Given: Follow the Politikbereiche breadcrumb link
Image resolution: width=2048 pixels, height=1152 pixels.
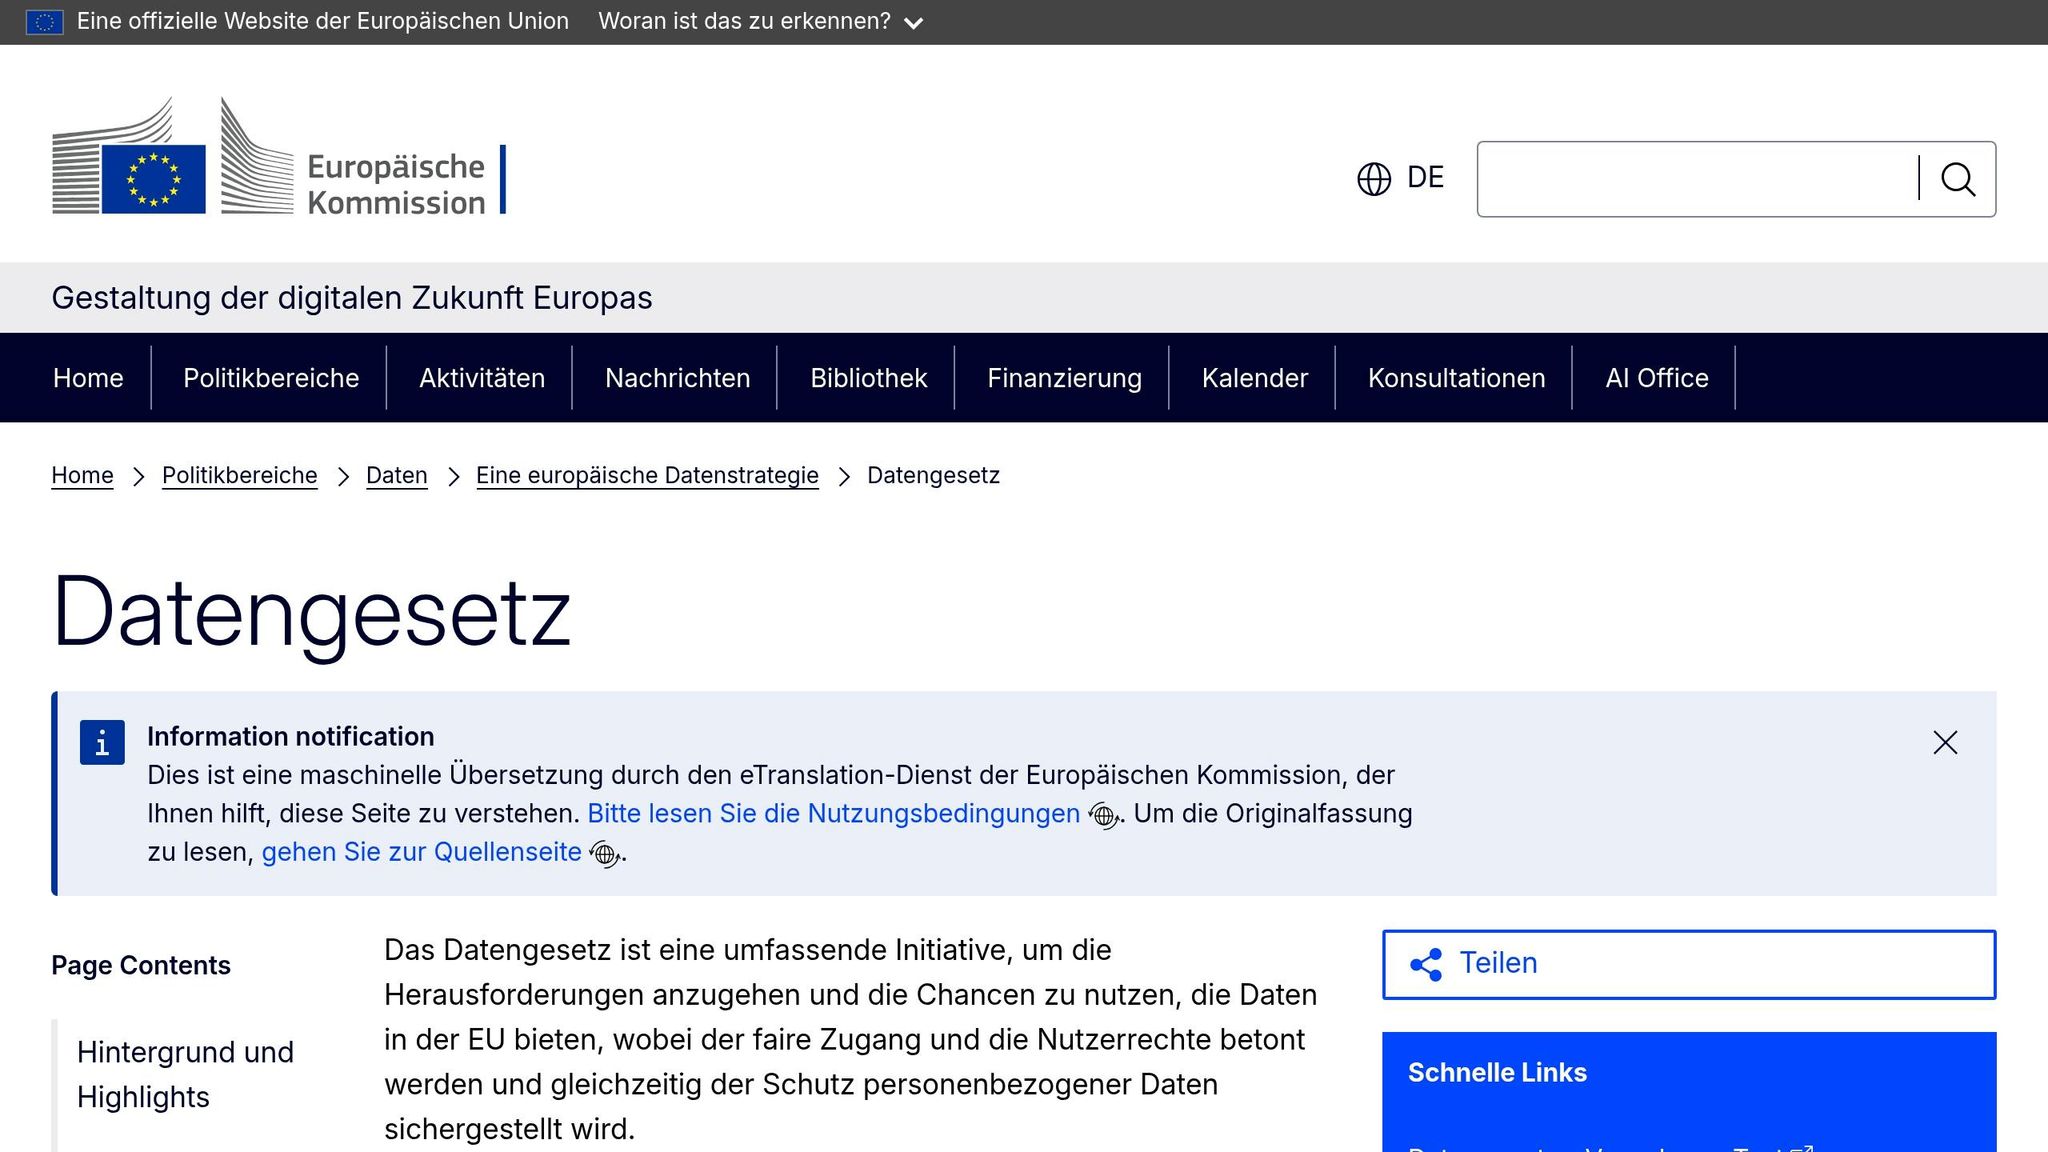Looking at the screenshot, I should [240, 475].
